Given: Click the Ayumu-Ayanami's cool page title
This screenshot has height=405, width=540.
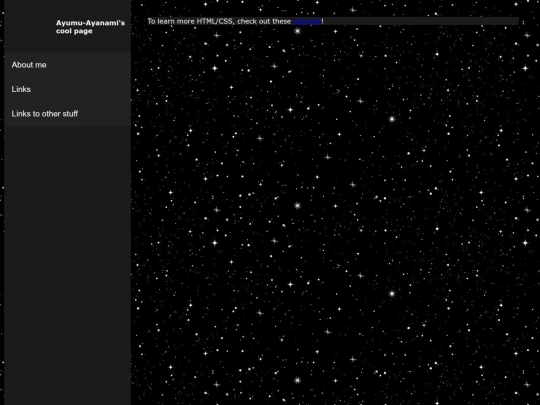Looking at the screenshot, I should [x=90, y=27].
